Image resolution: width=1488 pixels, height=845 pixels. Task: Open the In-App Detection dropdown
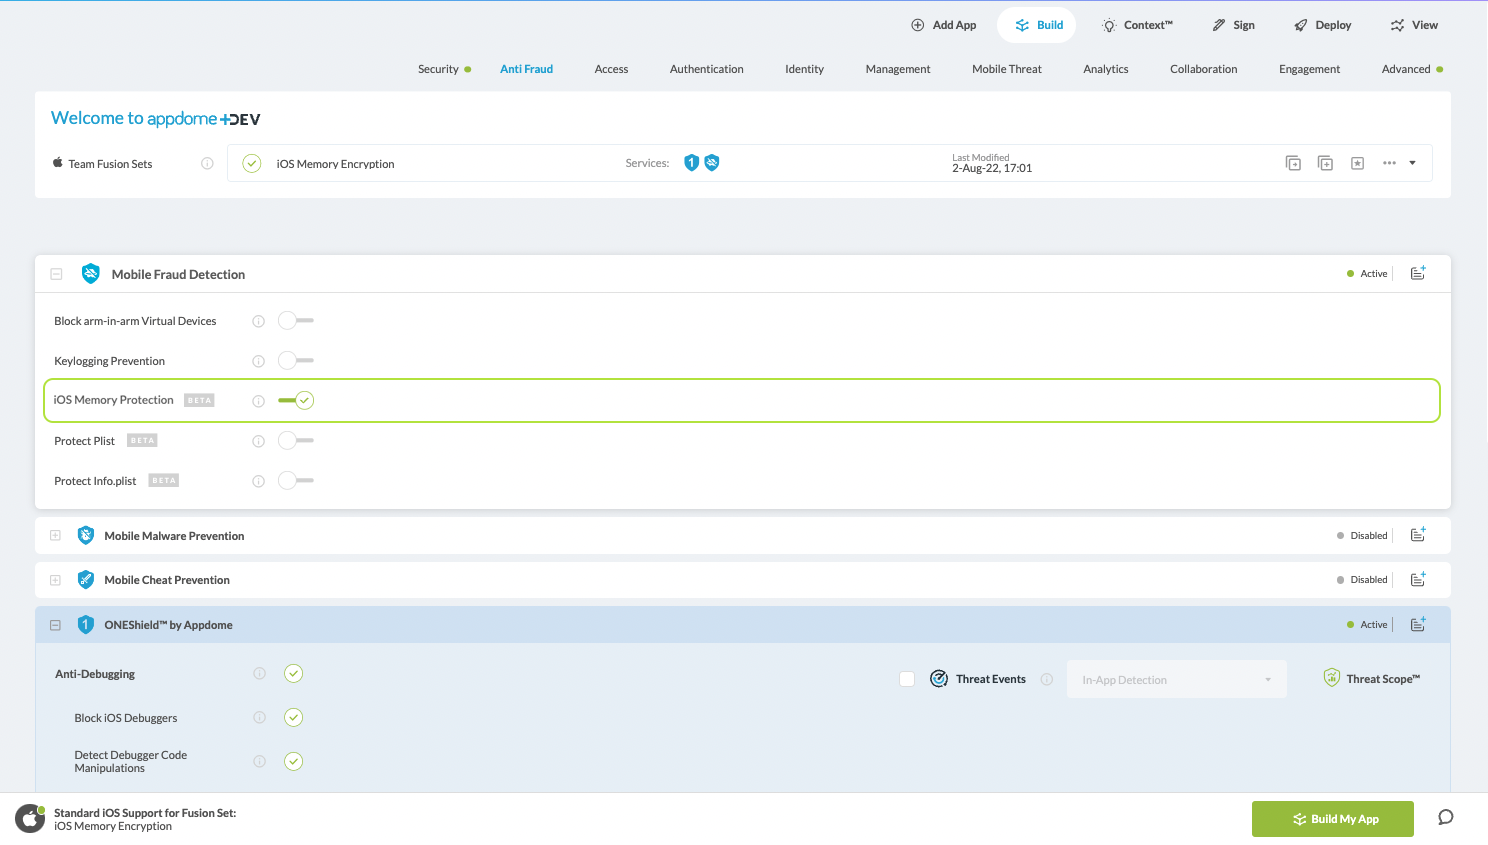coord(1176,680)
